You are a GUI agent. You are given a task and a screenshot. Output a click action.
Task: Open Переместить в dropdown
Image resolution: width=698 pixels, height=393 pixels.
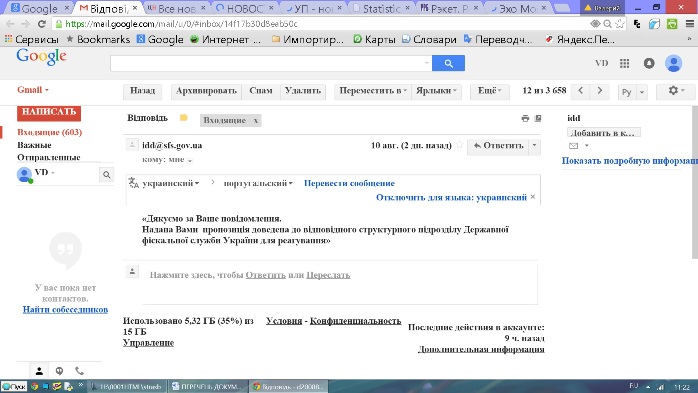coord(373,91)
